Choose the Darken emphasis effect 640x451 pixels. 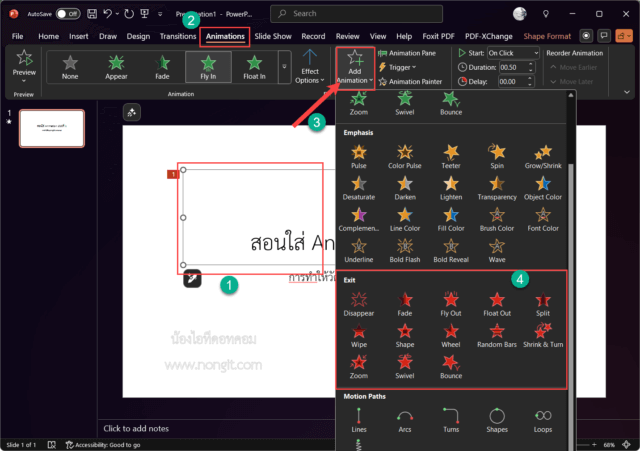404,188
